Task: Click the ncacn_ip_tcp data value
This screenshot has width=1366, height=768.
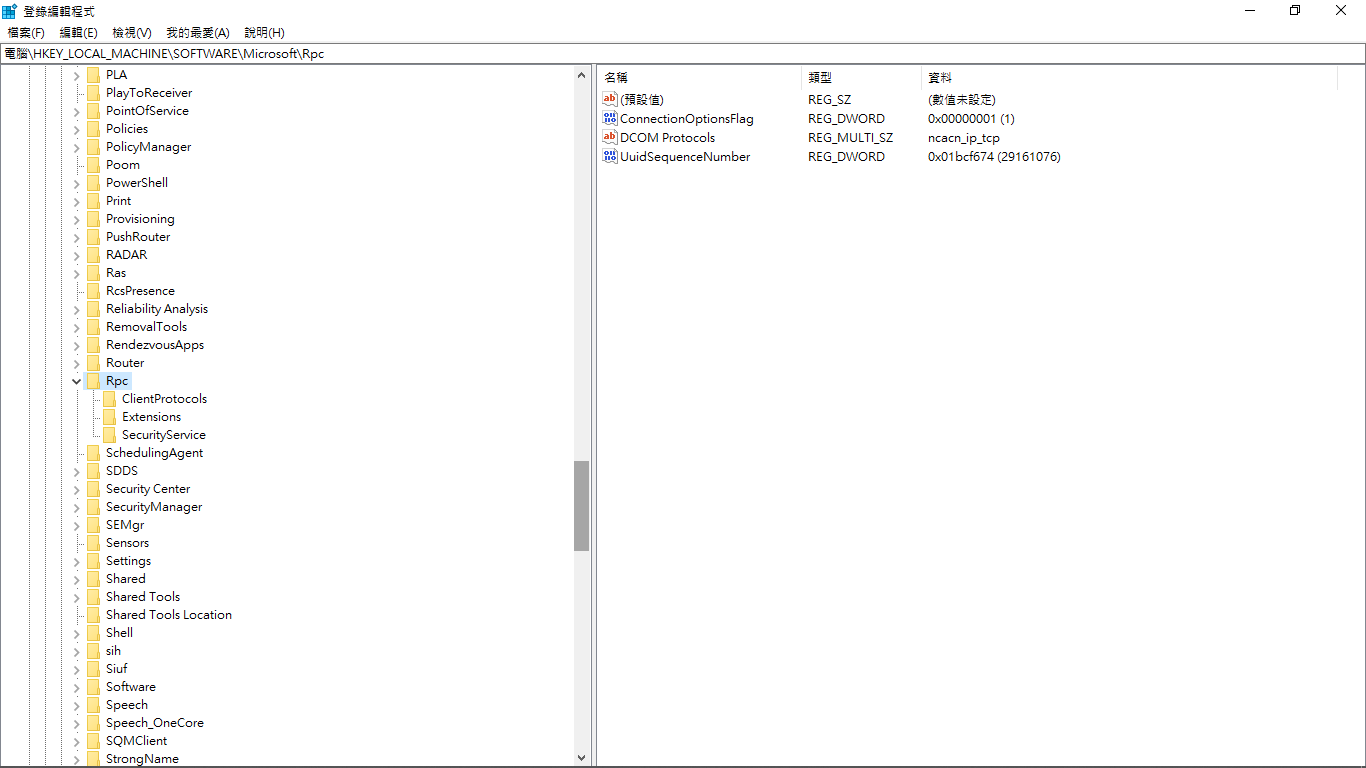Action: pos(964,138)
